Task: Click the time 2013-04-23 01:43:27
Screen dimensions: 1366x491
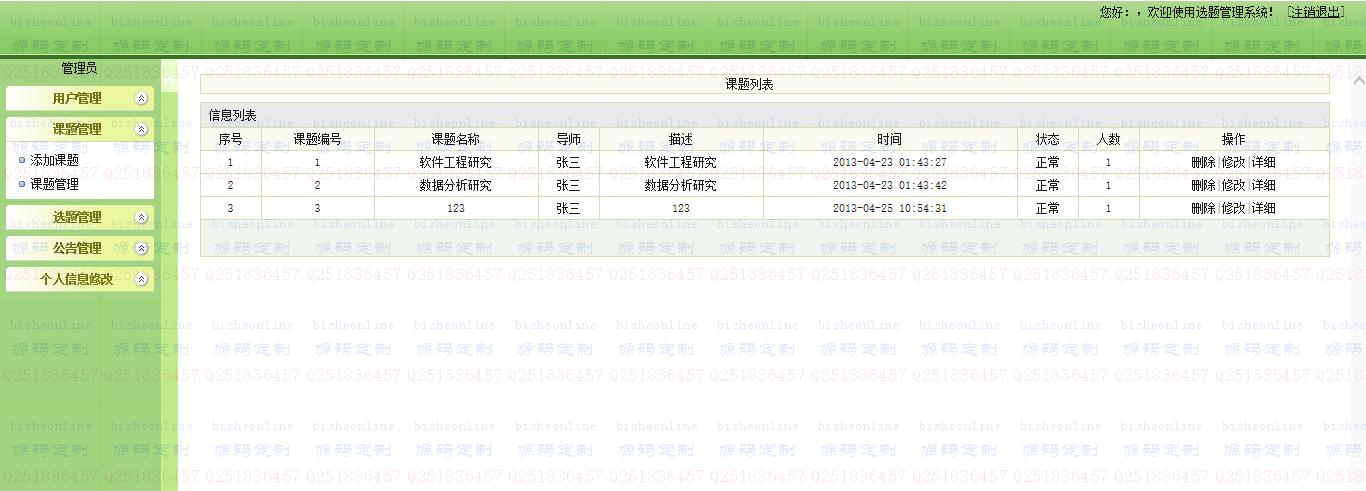Action: (890, 162)
